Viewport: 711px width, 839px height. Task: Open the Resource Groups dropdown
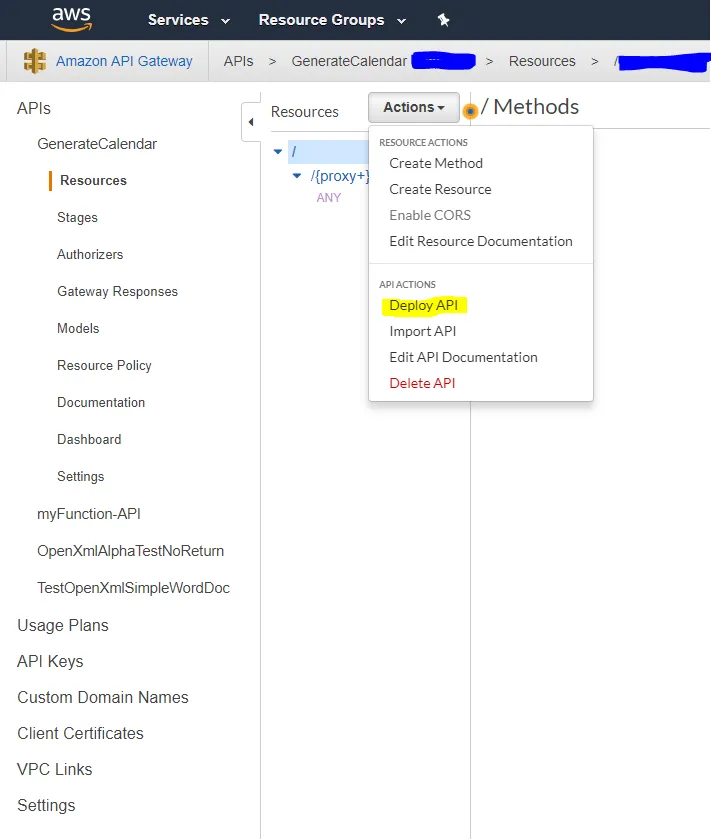332,20
